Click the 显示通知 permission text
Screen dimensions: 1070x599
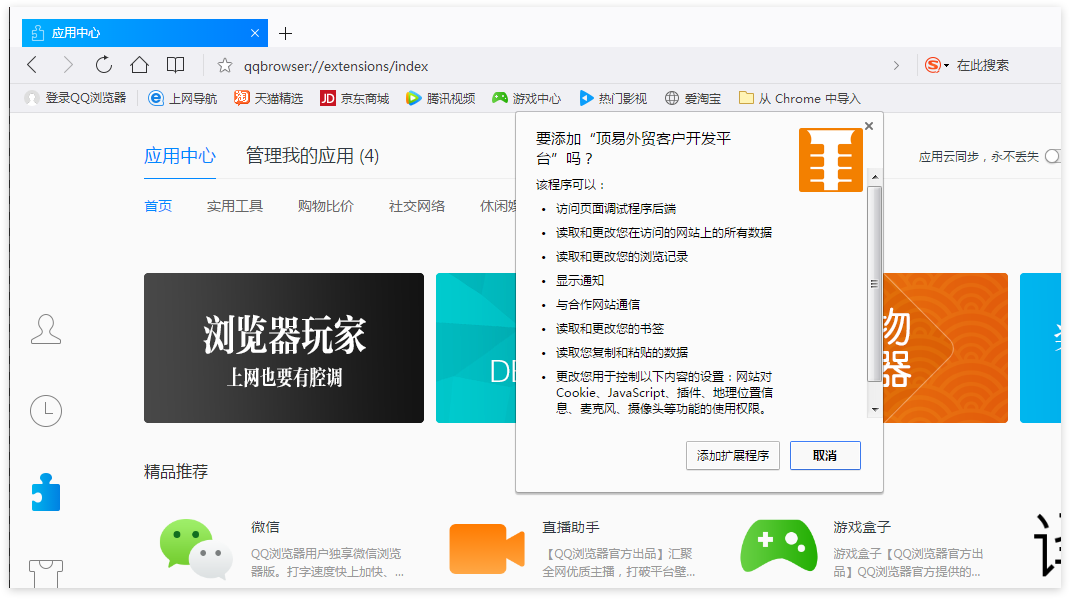click(580, 280)
